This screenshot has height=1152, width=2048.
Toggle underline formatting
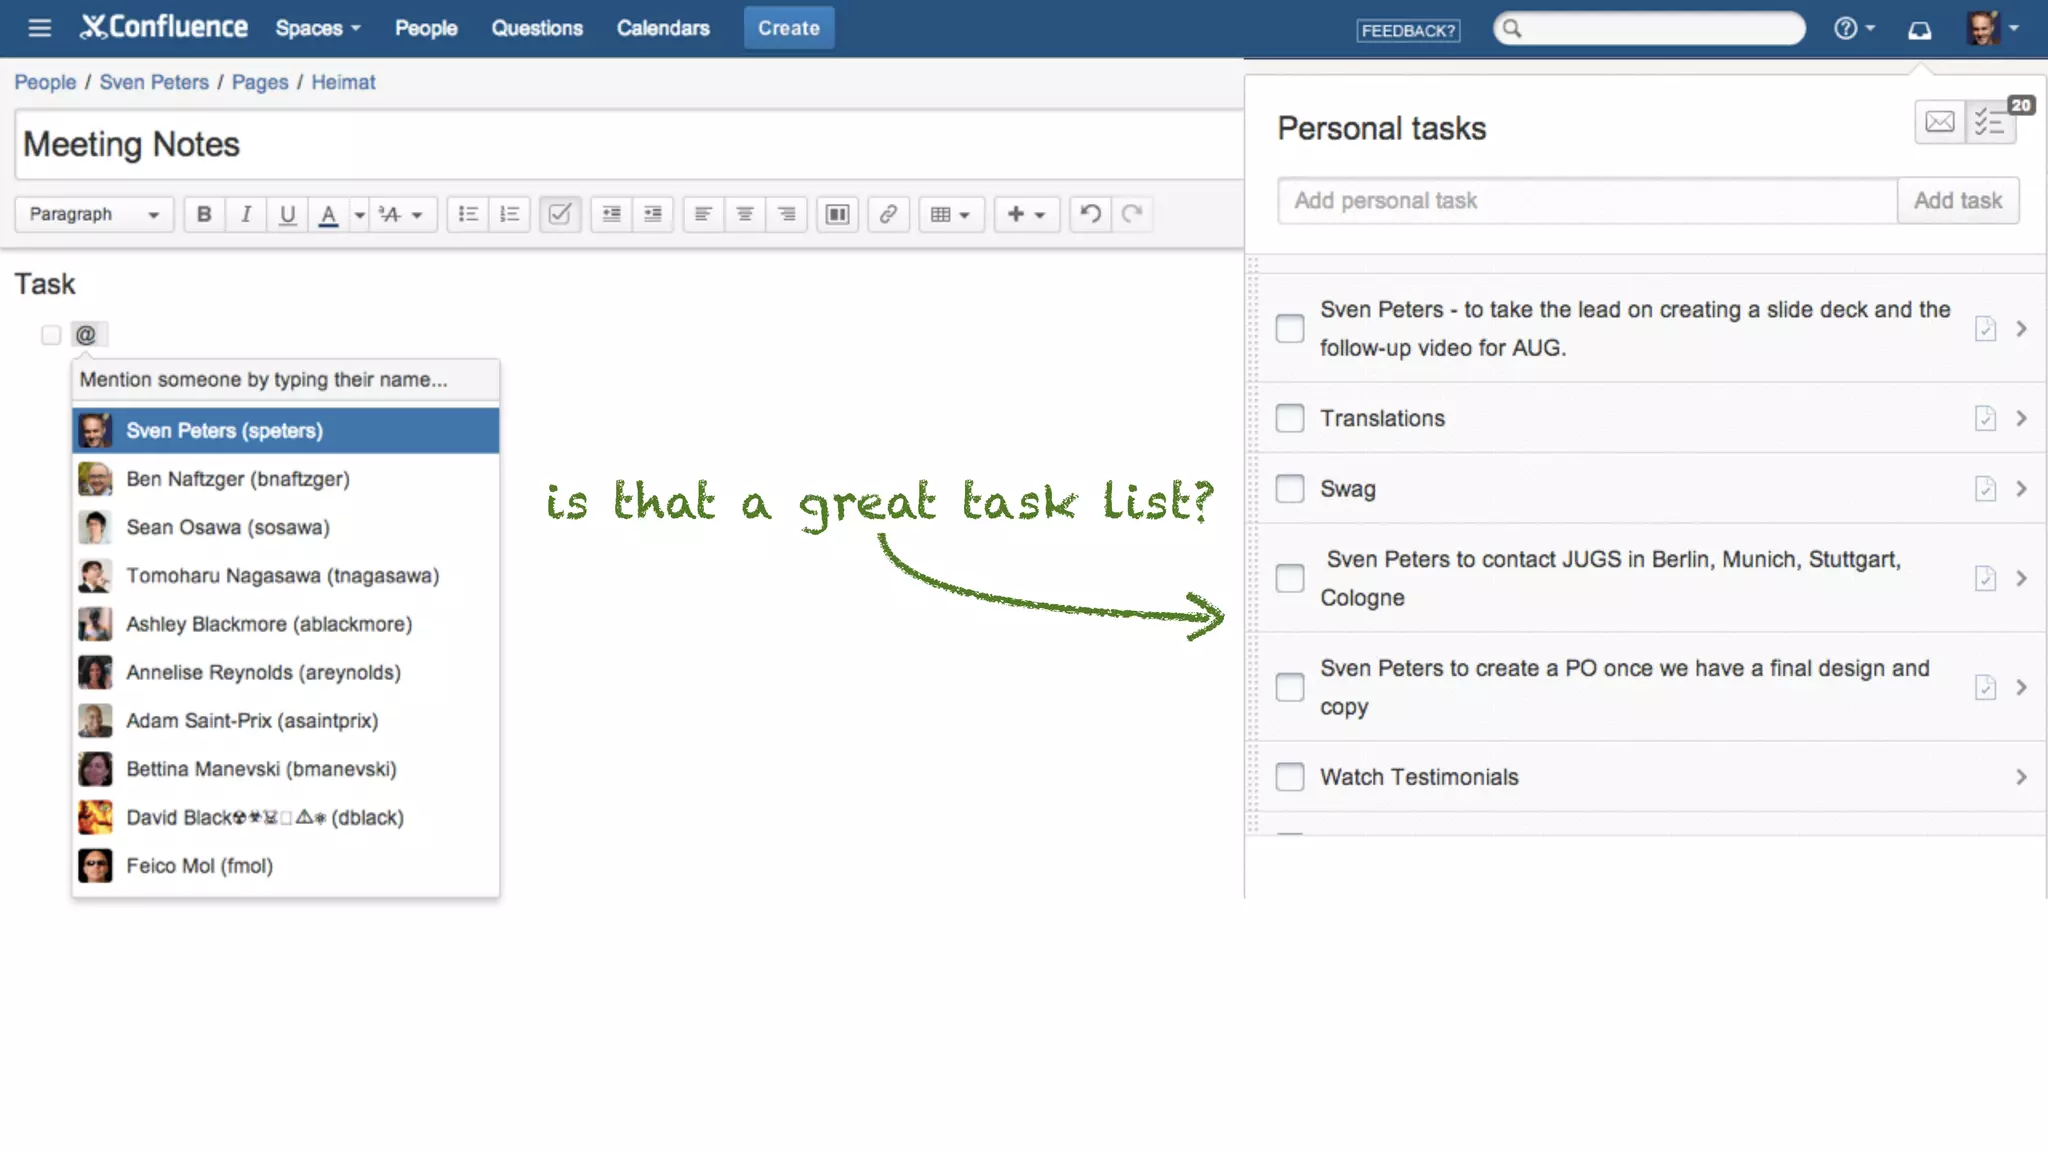288,214
